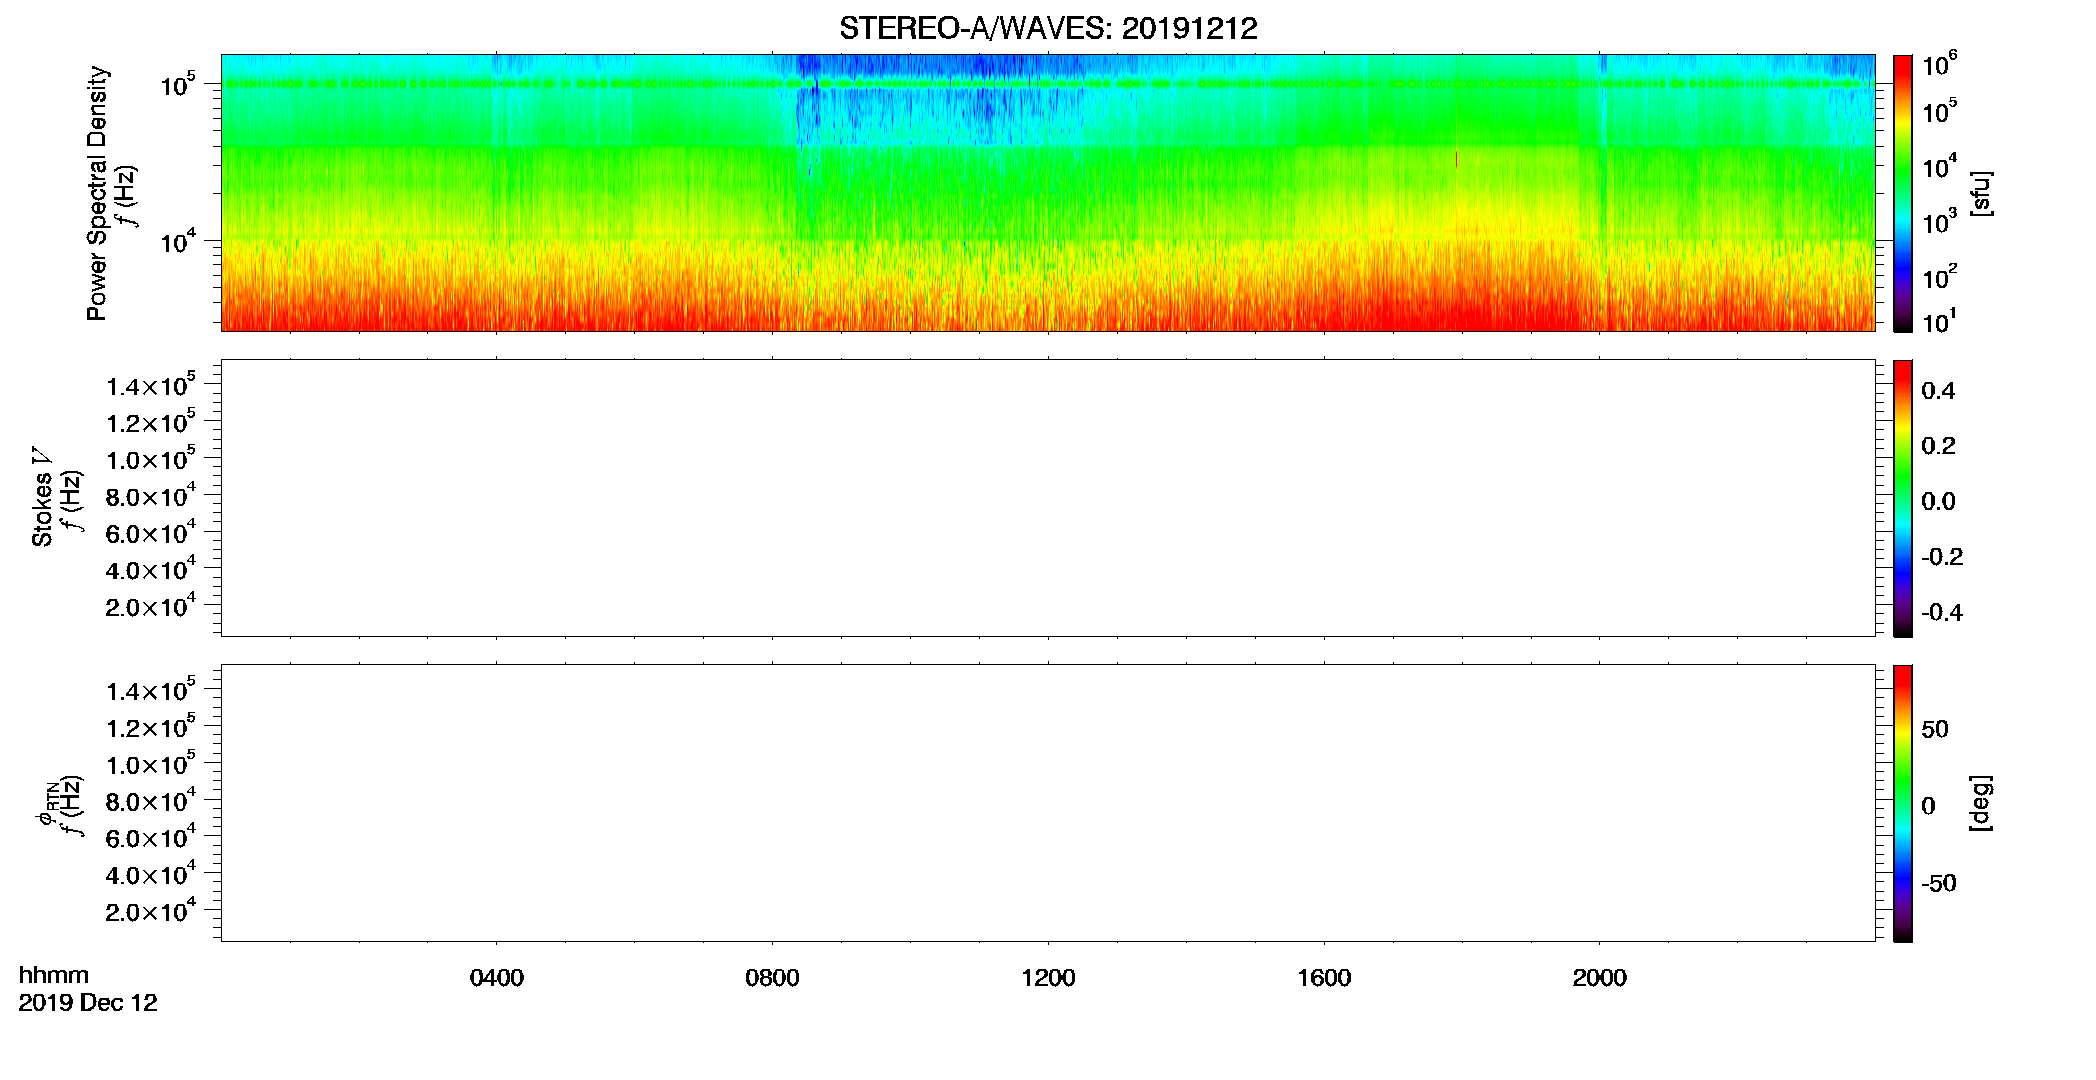
Task: Click the power spectral density color bar
Action: (x=1903, y=193)
